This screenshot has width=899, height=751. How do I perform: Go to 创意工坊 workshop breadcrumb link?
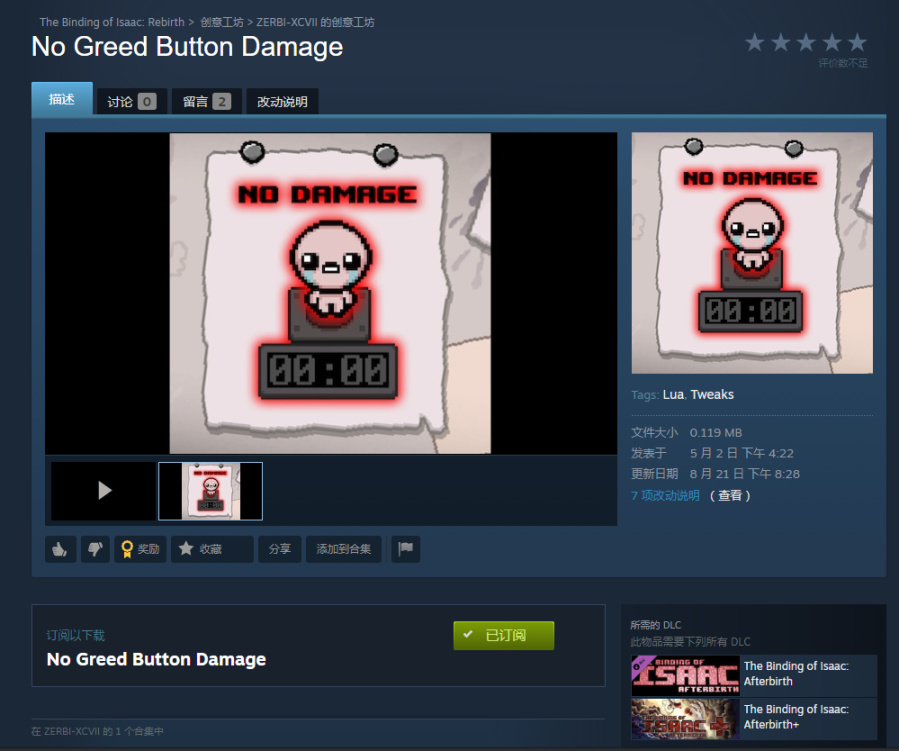pyautogui.click(x=222, y=22)
